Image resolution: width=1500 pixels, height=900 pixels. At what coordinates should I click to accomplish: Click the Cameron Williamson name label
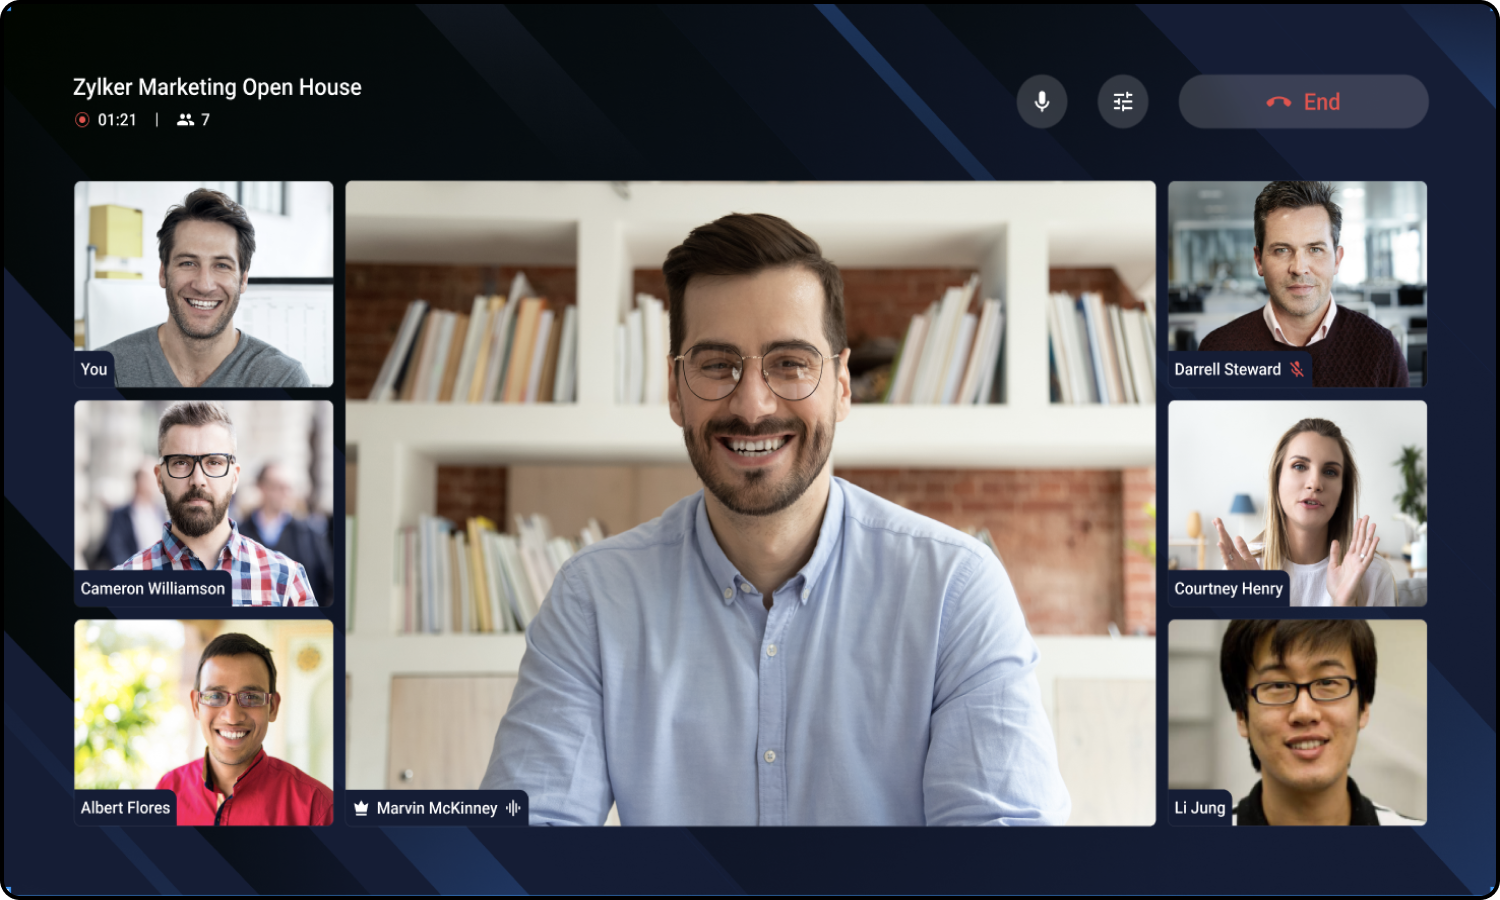[153, 589]
